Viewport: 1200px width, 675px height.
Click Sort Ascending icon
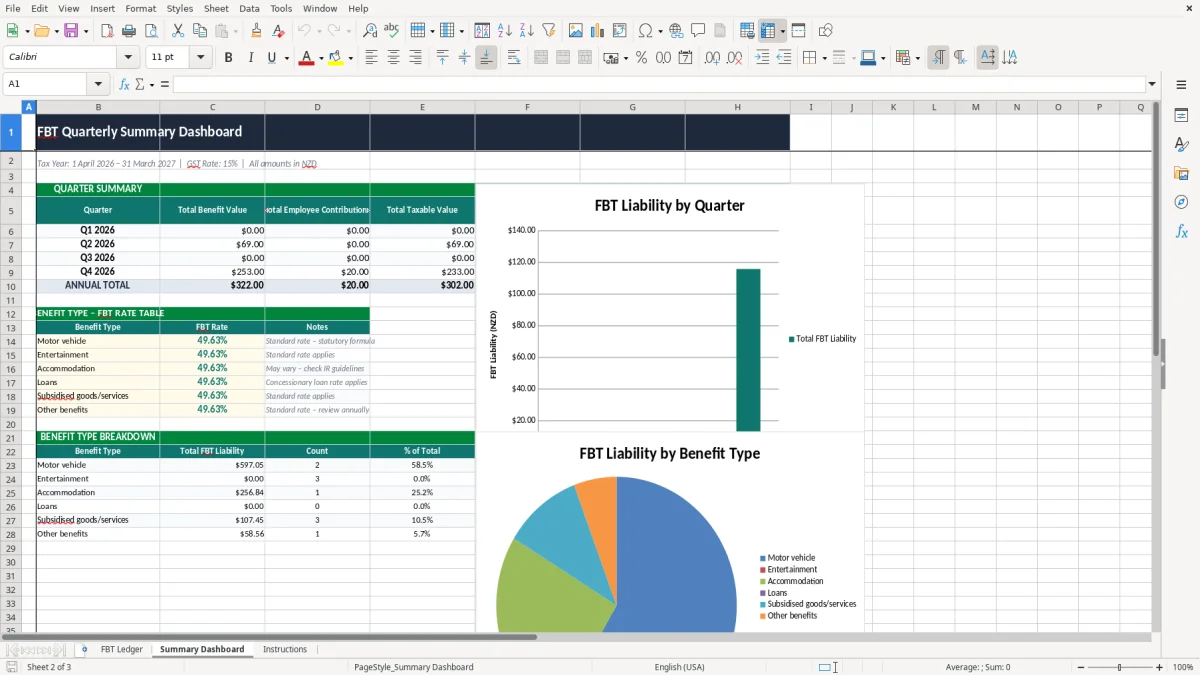click(505, 31)
